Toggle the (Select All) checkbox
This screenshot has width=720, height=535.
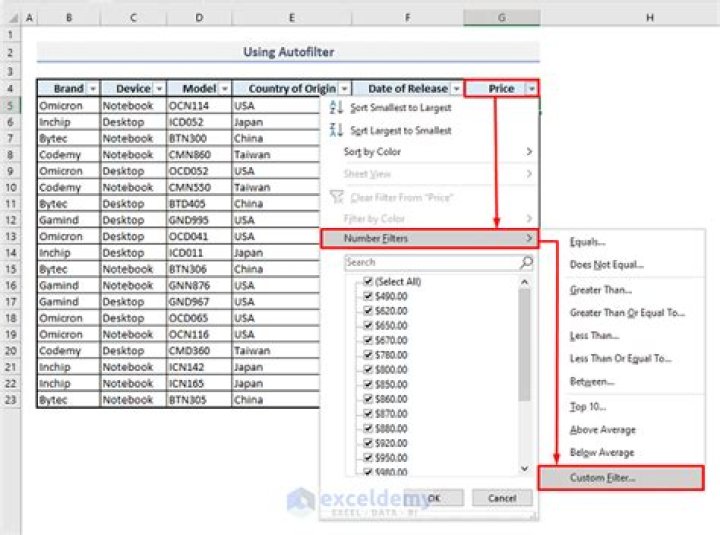tap(367, 281)
